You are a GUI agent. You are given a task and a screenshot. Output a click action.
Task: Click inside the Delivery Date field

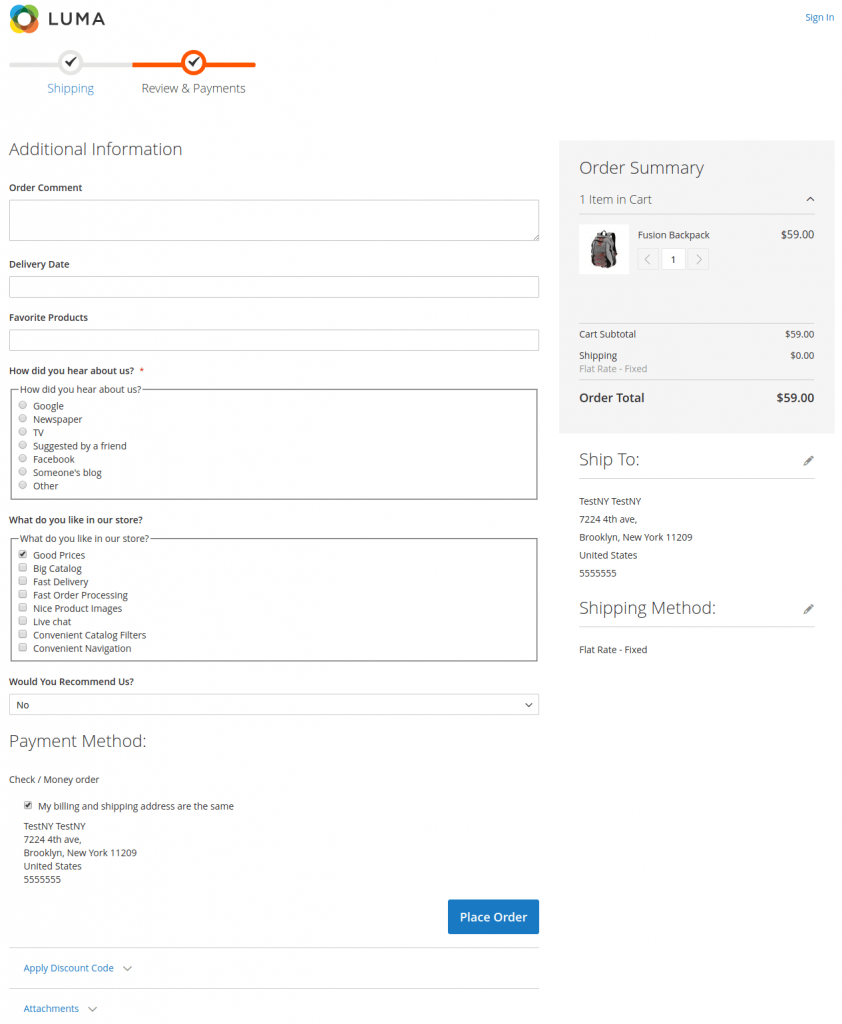tap(274, 286)
